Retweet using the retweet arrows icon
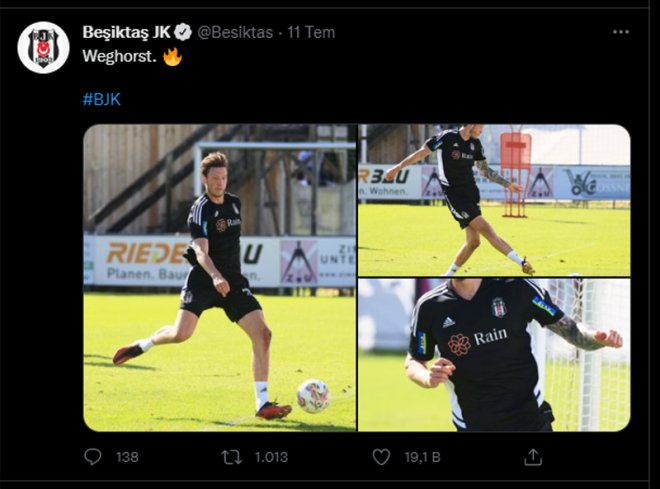Viewport: 660px width, 489px height. [231, 457]
